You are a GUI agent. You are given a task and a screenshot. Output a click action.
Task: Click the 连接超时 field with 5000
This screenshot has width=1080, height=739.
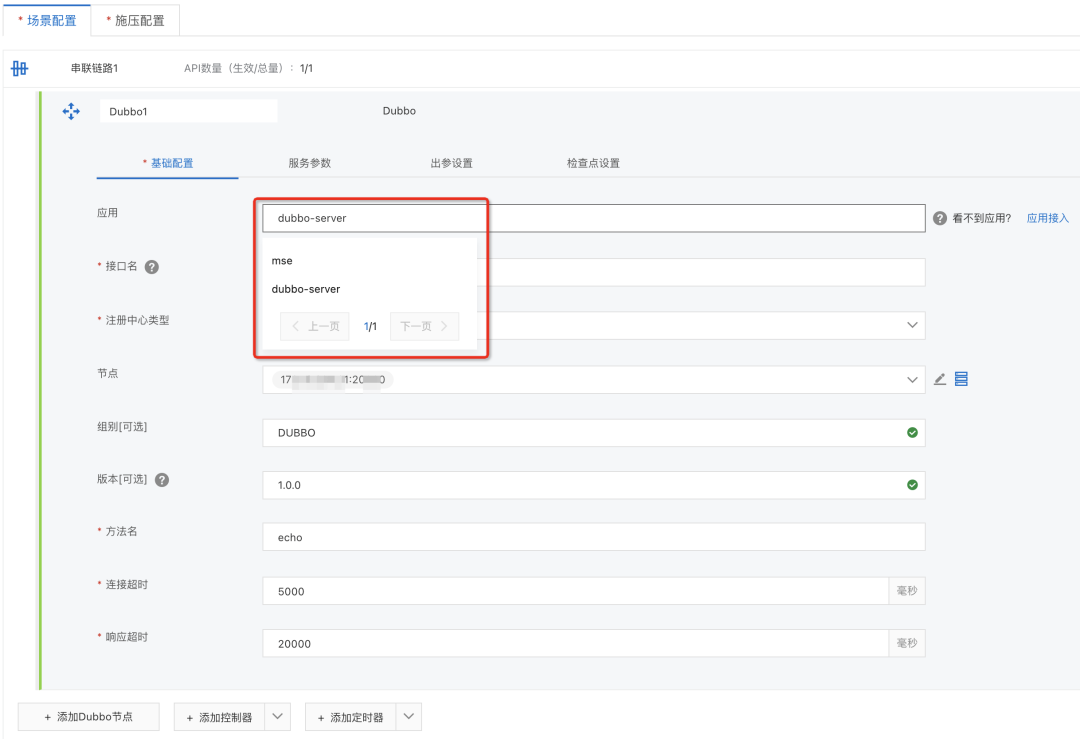coord(576,591)
